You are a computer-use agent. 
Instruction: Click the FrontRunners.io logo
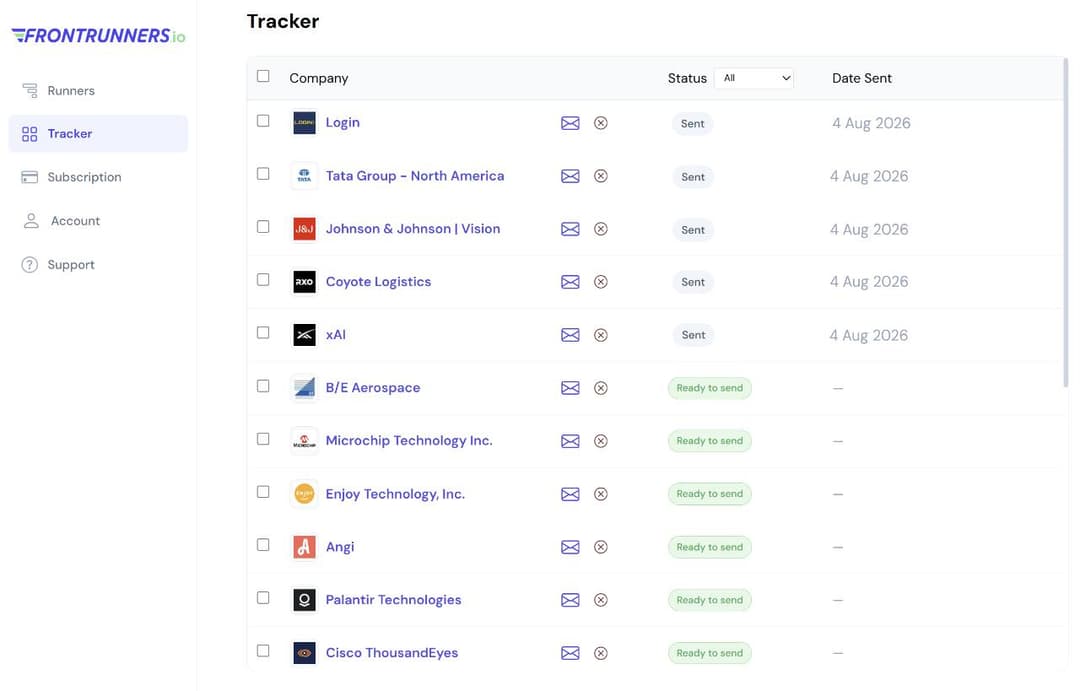pyautogui.click(x=98, y=36)
